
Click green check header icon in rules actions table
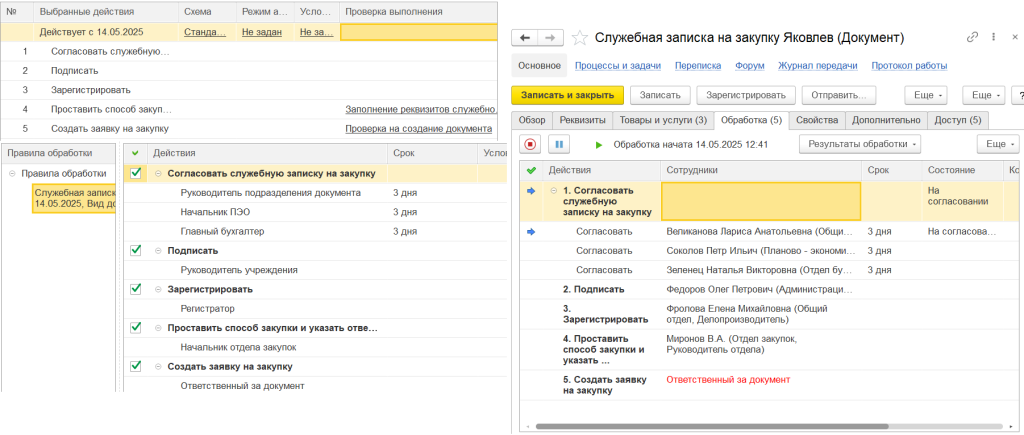click(135, 153)
